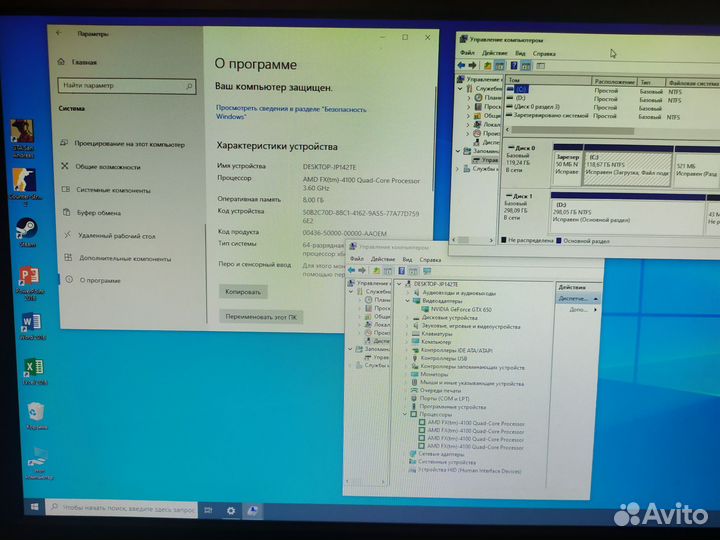Click the Up-level icon in Device Manager toolbar
The height and width of the screenshot is (540, 720).
(x=376, y=270)
